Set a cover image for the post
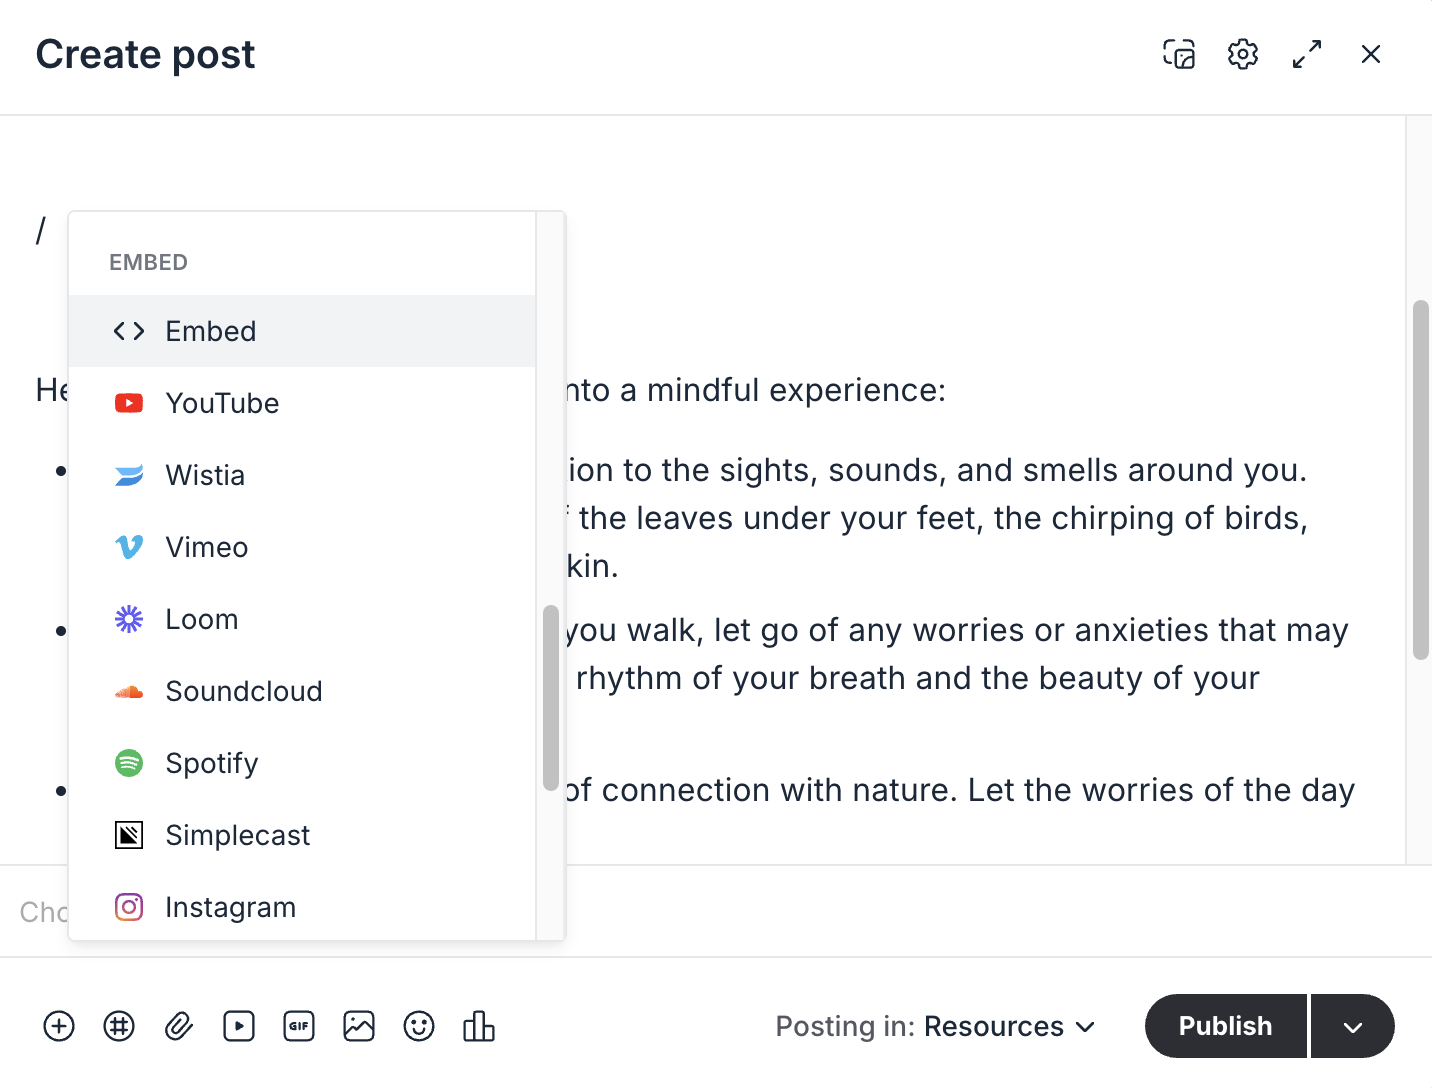 click(1179, 55)
